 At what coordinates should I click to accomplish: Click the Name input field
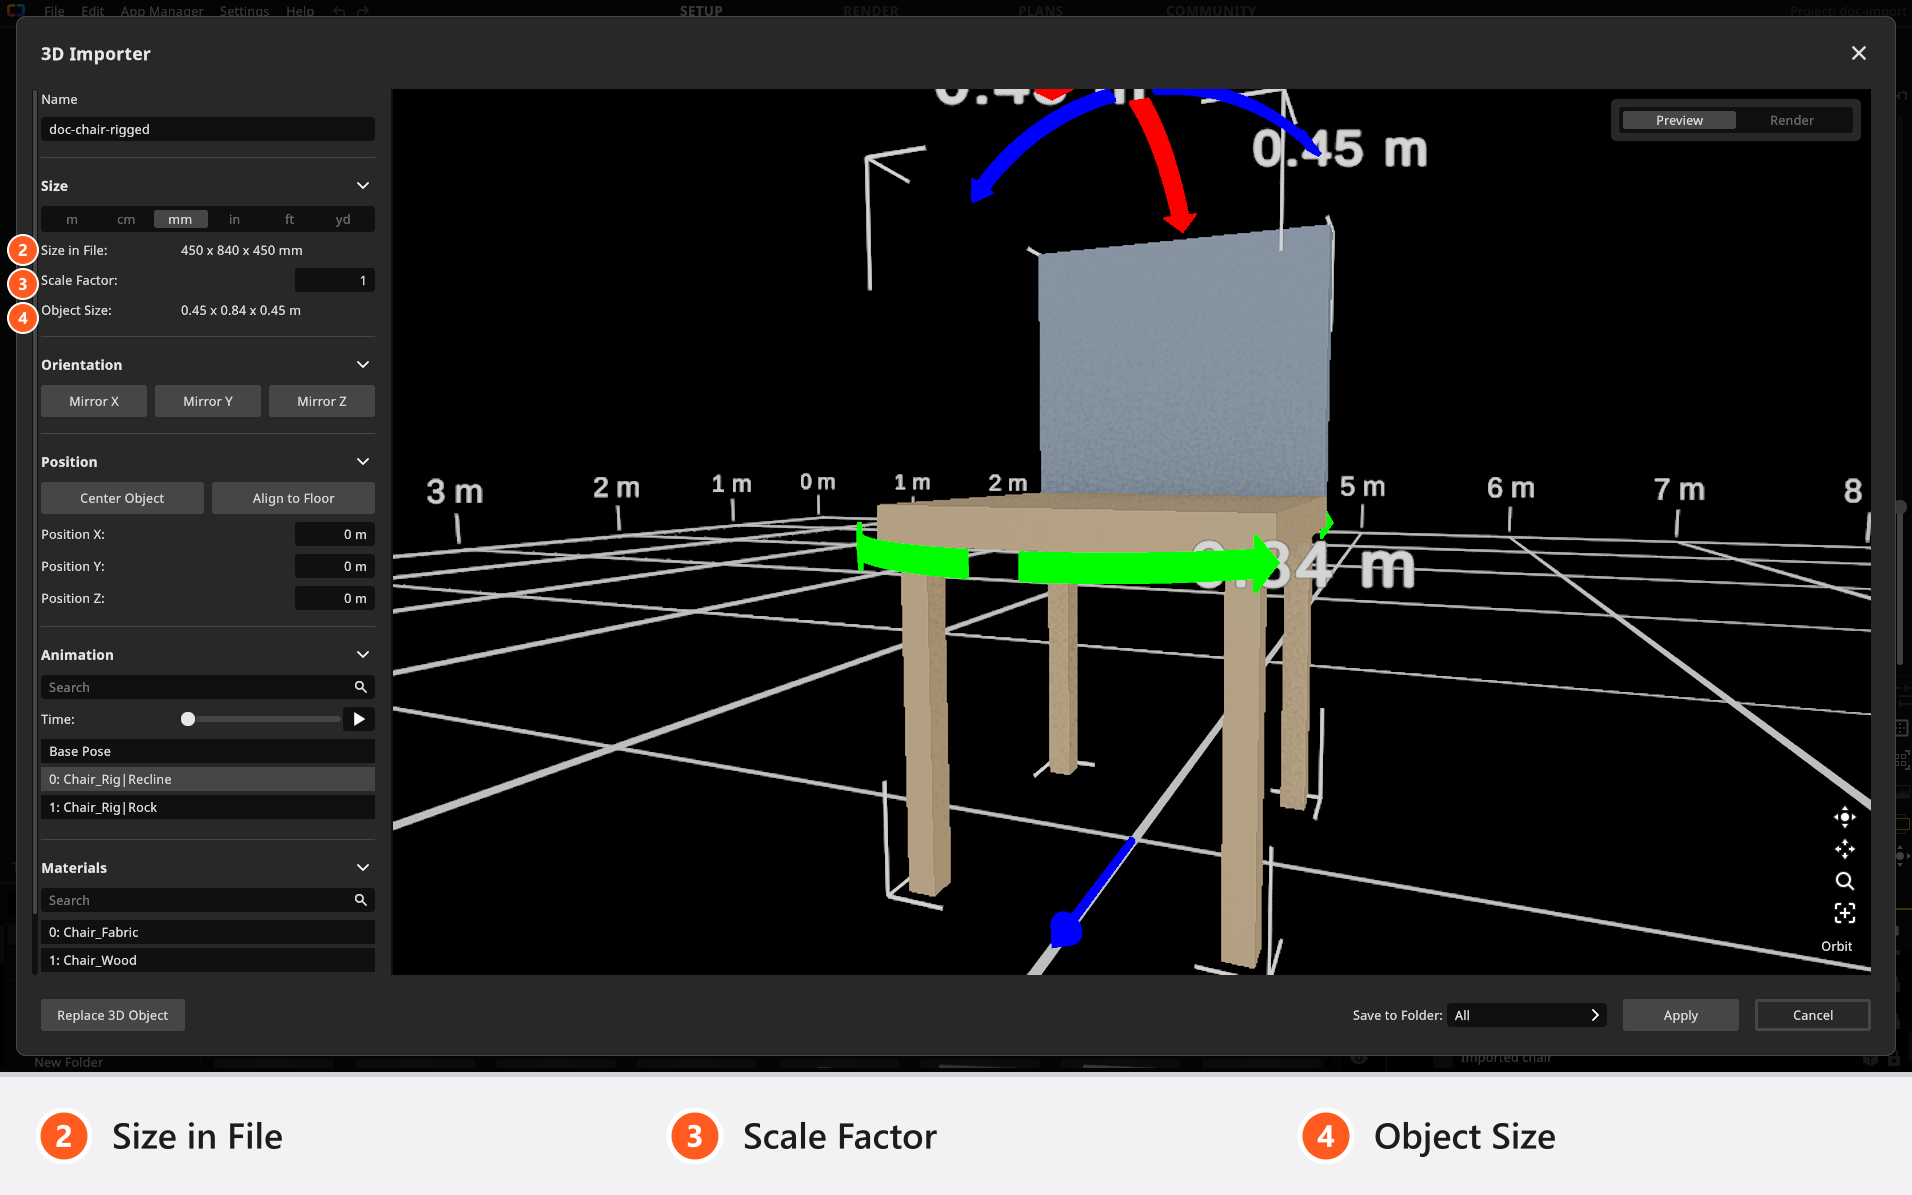click(x=208, y=129)
